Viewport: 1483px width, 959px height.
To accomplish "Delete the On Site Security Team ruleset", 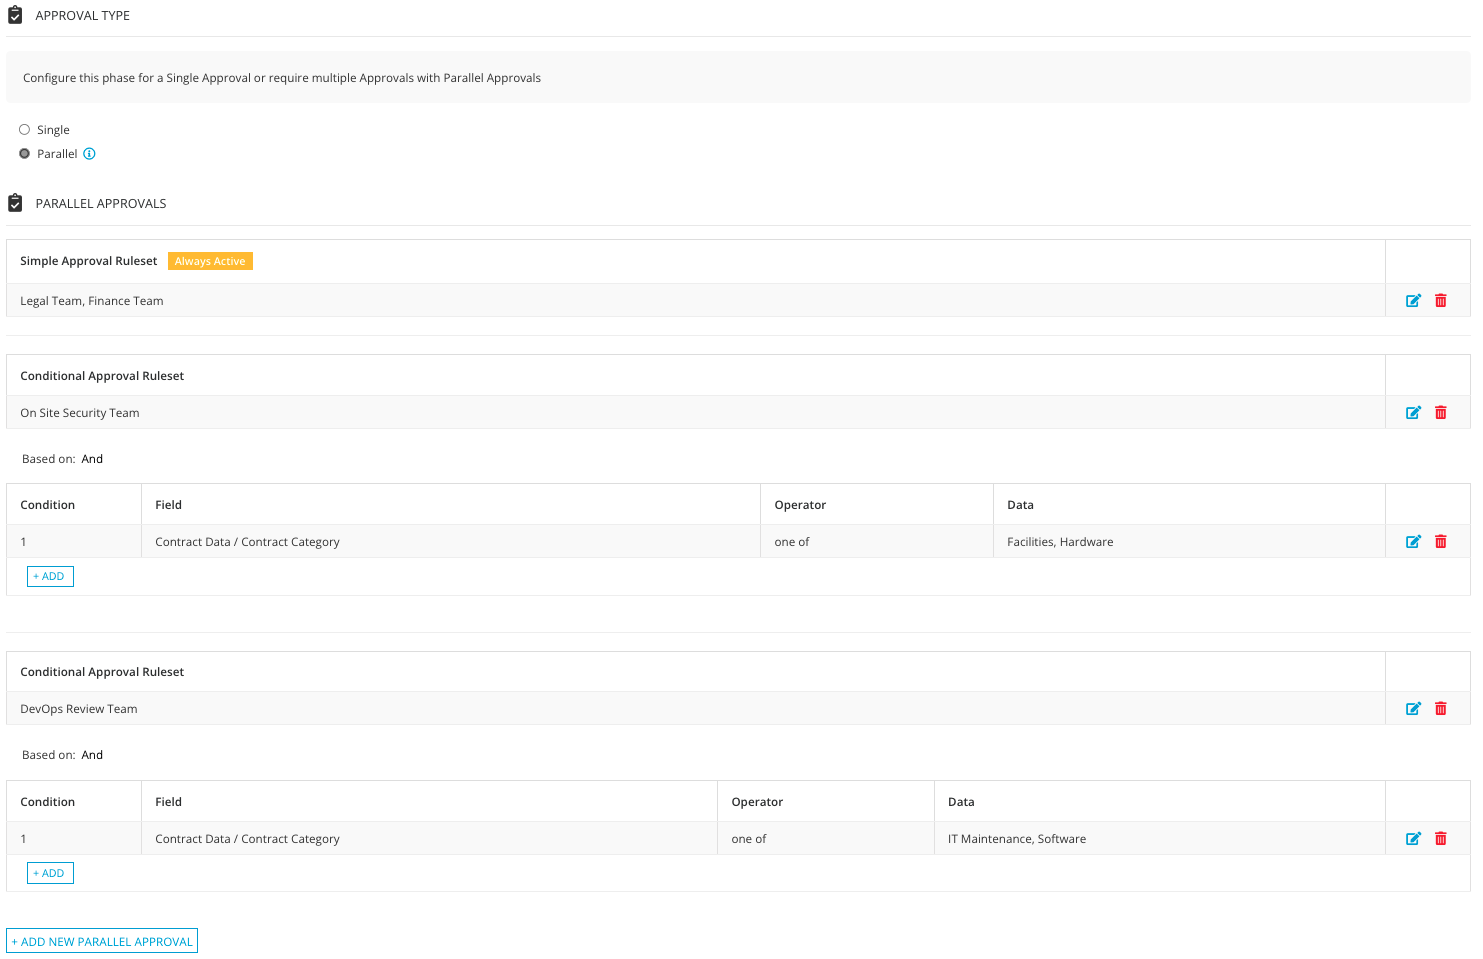I will click(x=1441, y=412).
